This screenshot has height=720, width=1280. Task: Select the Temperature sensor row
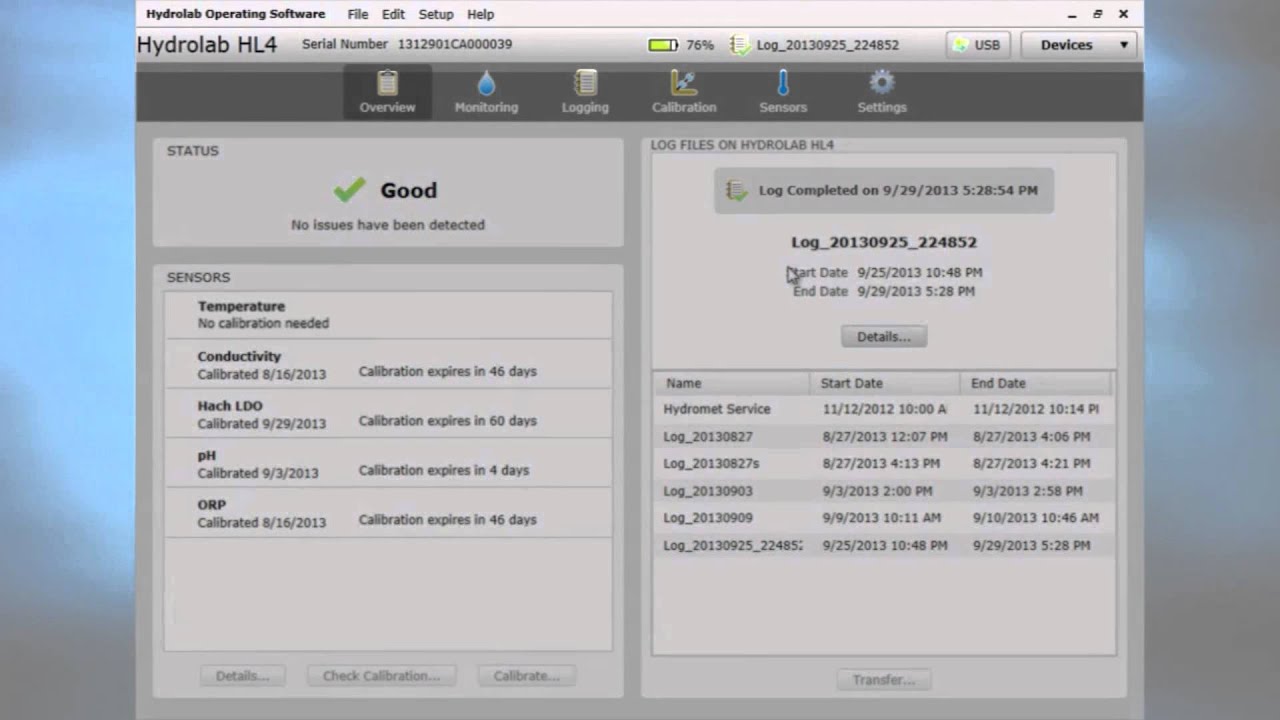coord(388,315)
